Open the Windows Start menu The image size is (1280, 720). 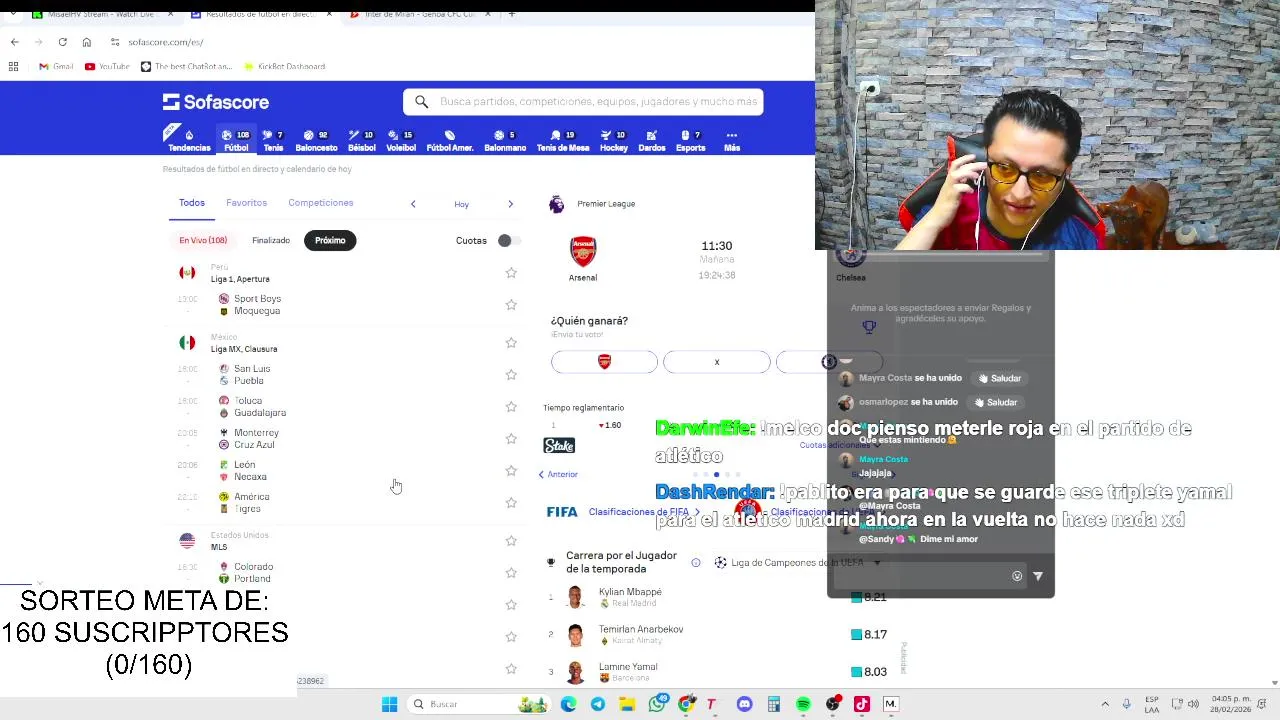(x=389, y=704)
